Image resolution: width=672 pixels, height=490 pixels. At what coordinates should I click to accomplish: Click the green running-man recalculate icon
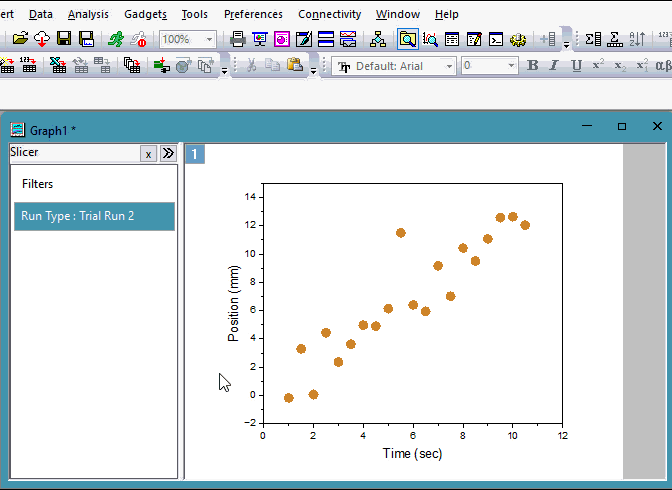pos(116,40)
